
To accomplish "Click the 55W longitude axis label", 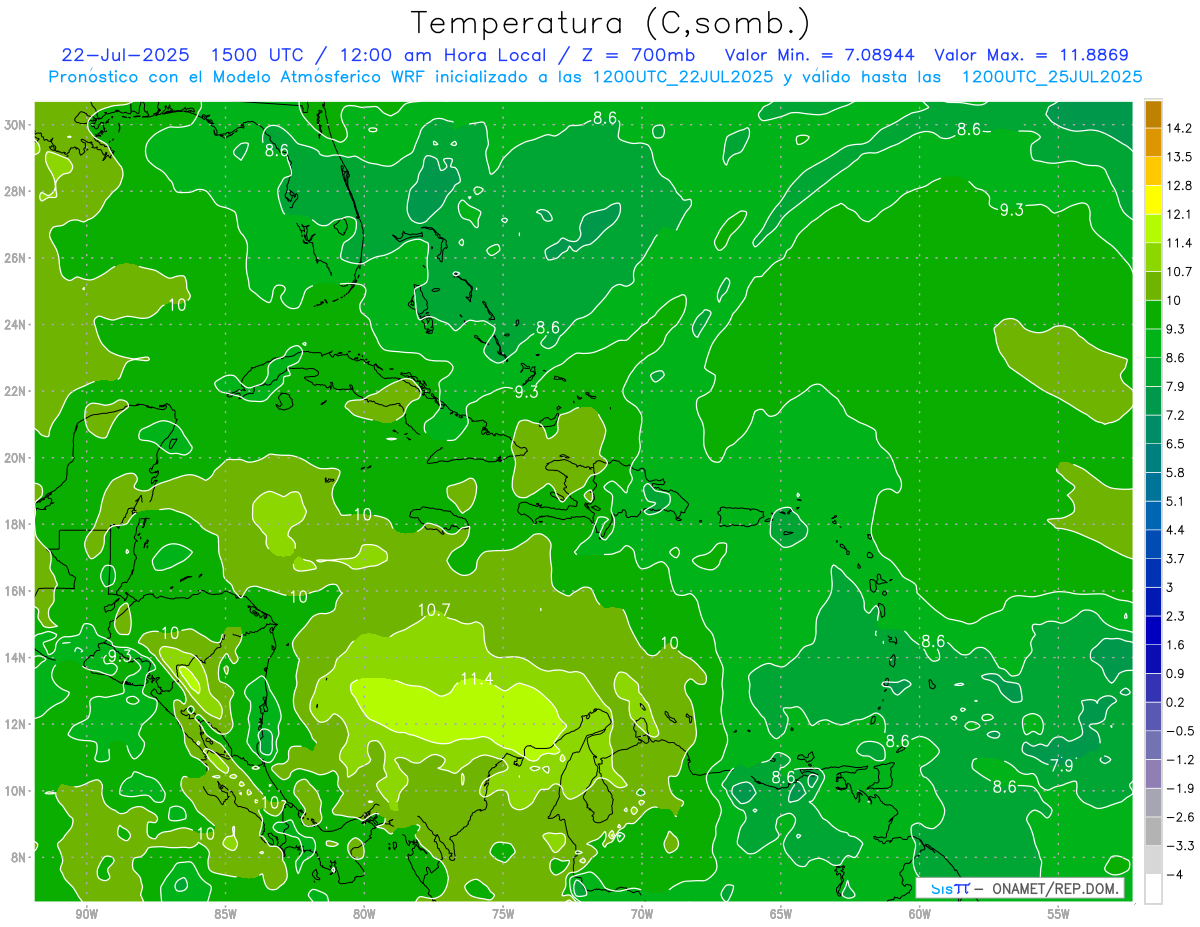I will click(1059, 914).
